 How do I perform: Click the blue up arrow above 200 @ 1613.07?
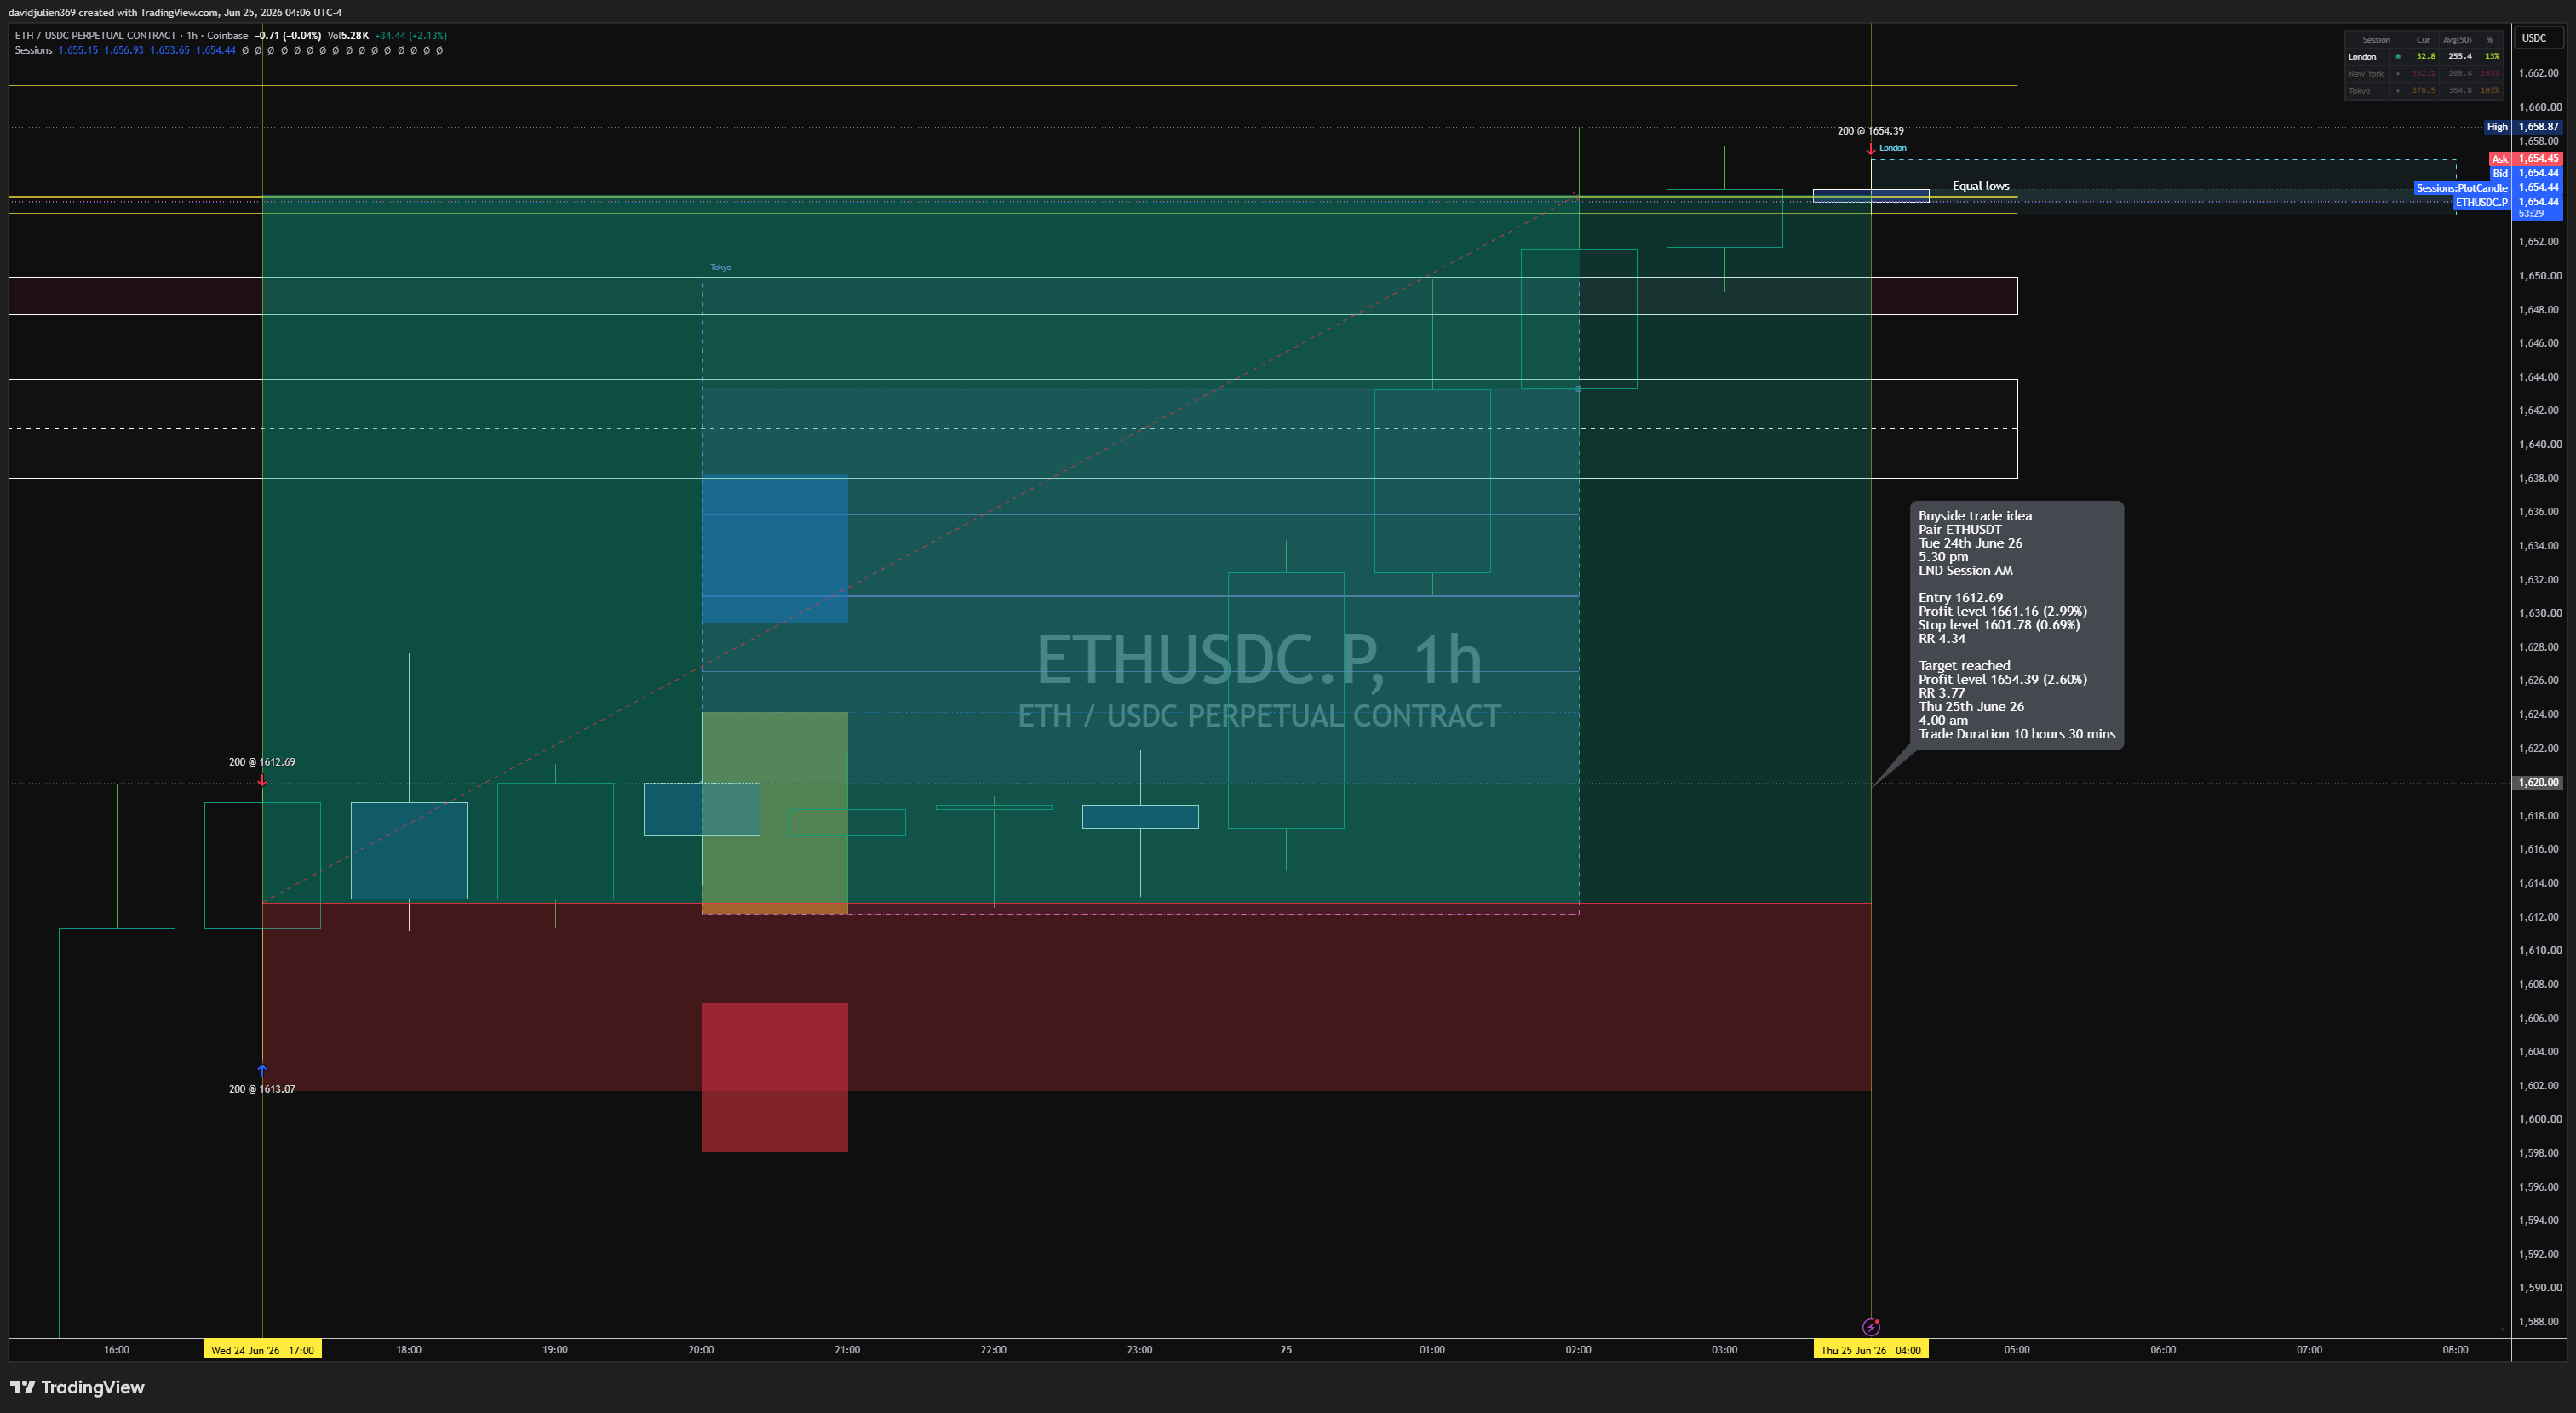262,1070
